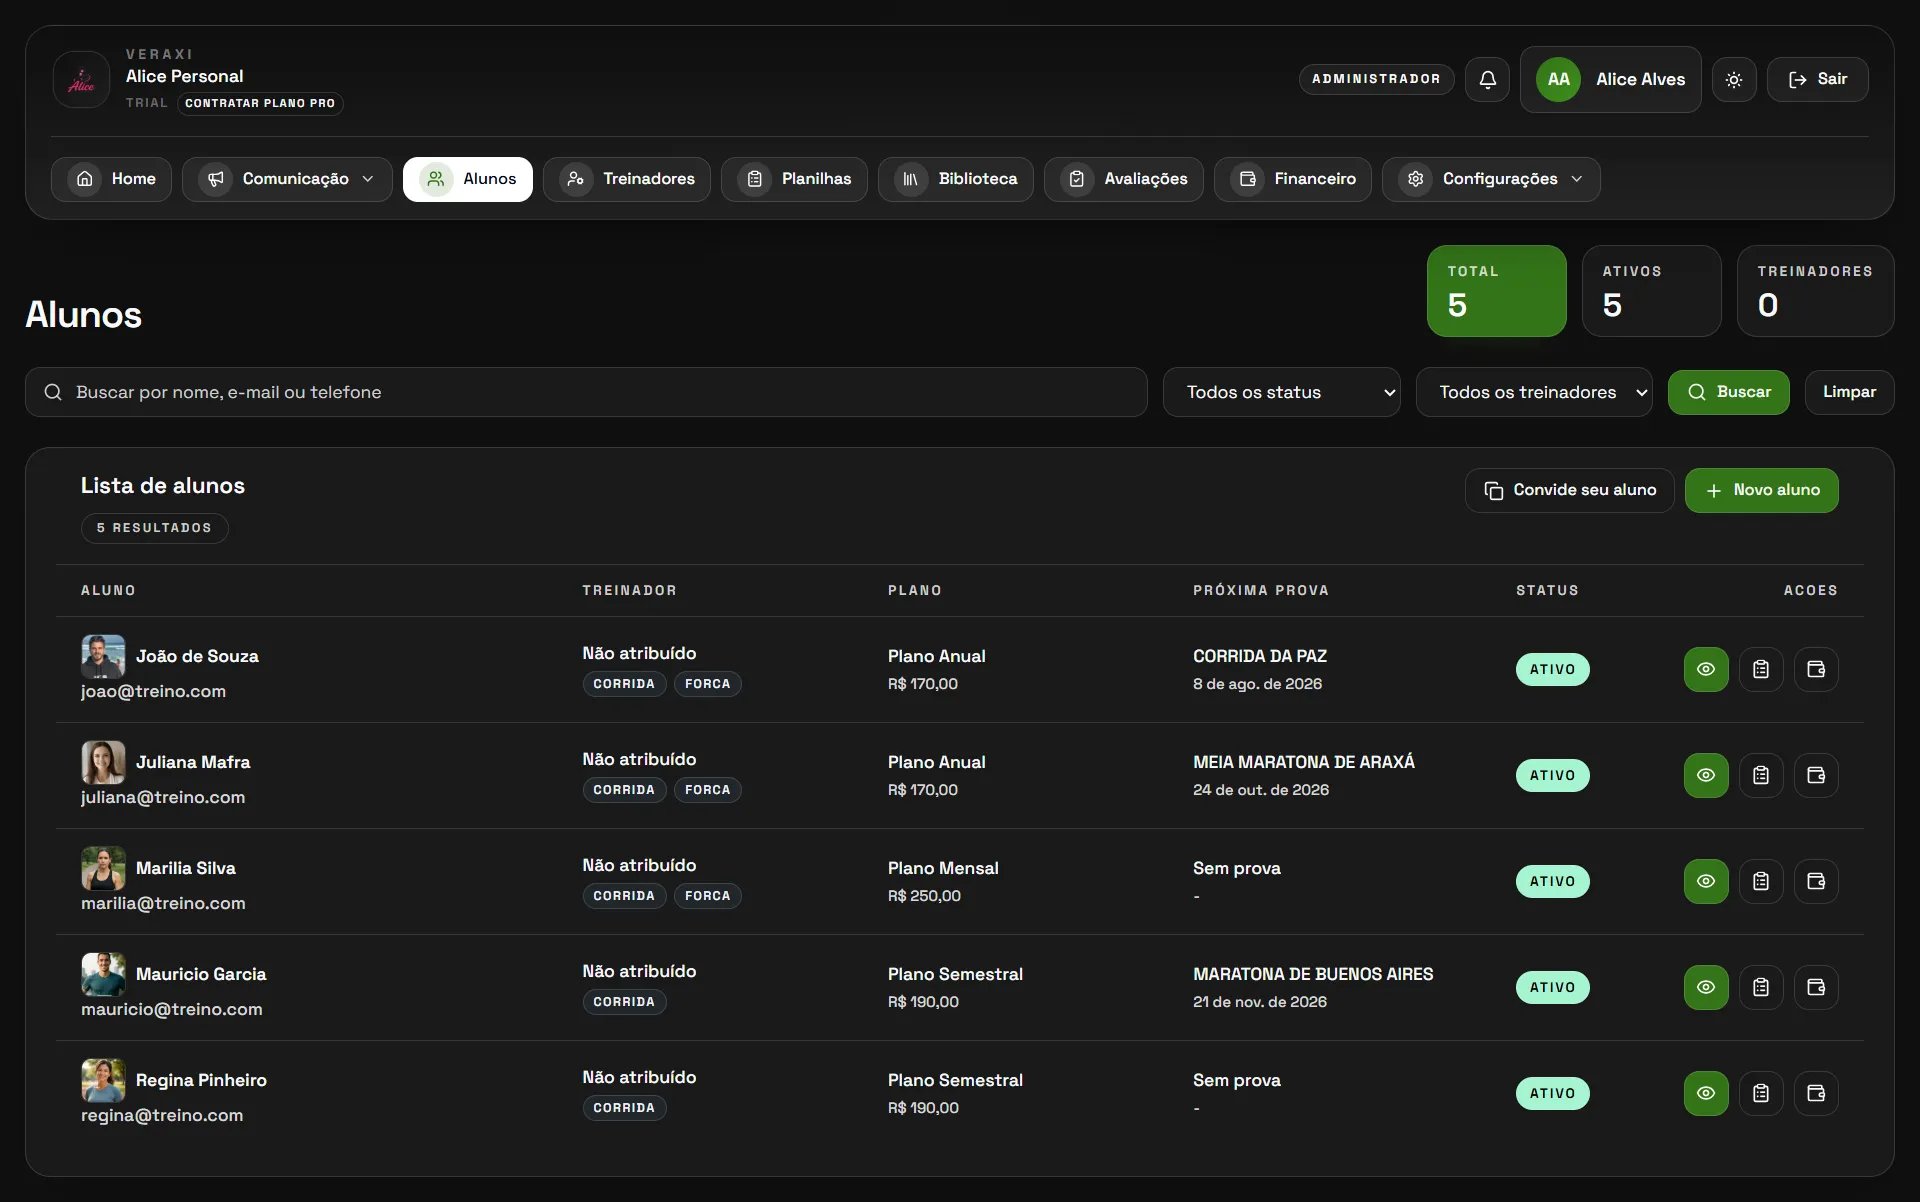The width and height of the screenshot is (1920, 1202).
Task: Click the wallet icon in Juliana Mafra's row
Action: (1816, 775)
